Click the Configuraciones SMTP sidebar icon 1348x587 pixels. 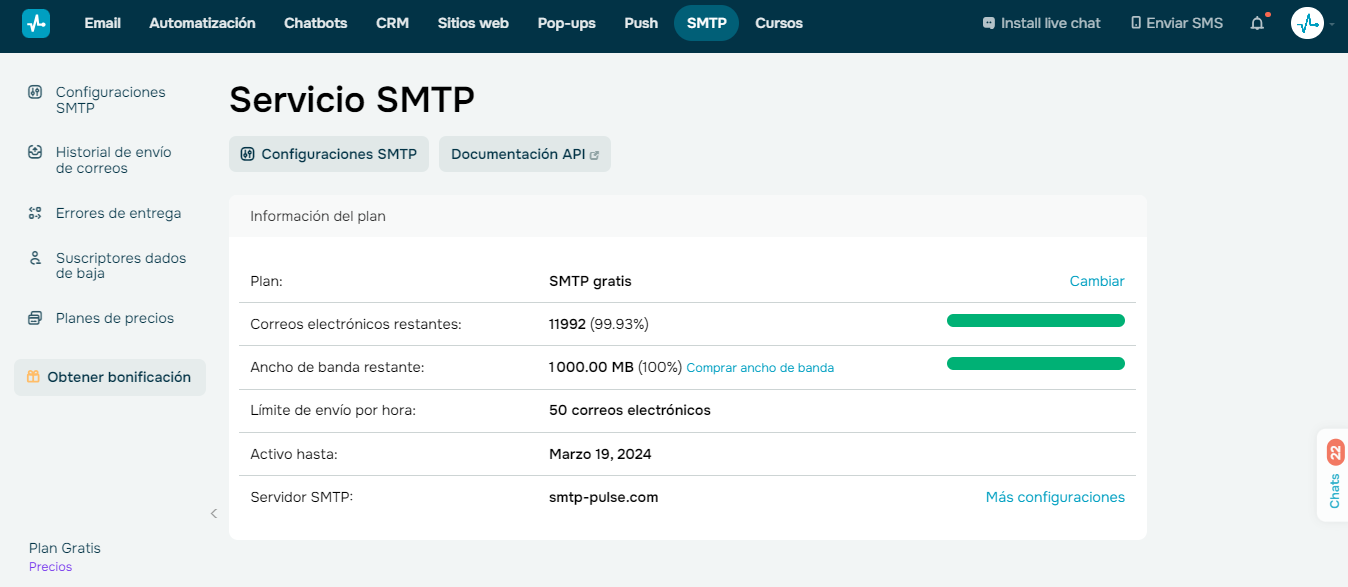point(35,92)
